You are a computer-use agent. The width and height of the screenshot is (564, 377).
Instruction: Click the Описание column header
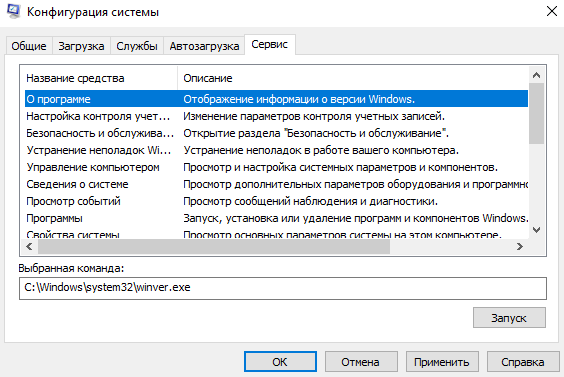coord(352,78)
